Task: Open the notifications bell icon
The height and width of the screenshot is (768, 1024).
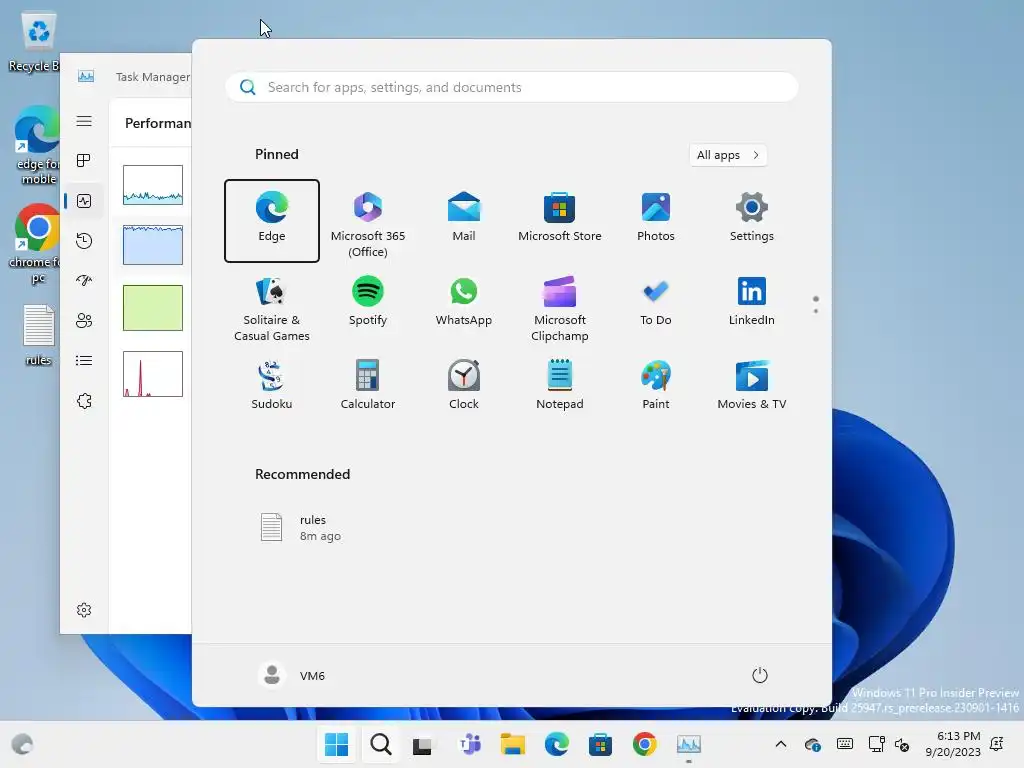Action: [x=997, y=744]
